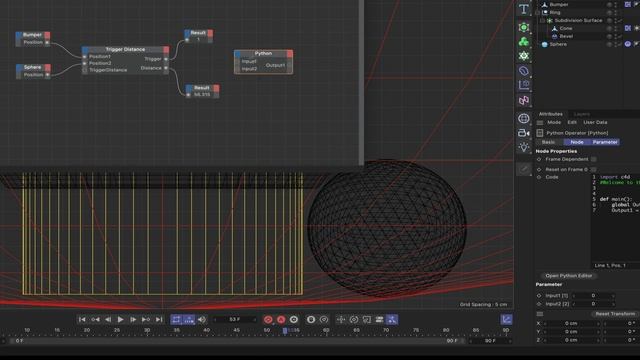
Task: Toggle Autokeying red button
Action: coord(281,320)
